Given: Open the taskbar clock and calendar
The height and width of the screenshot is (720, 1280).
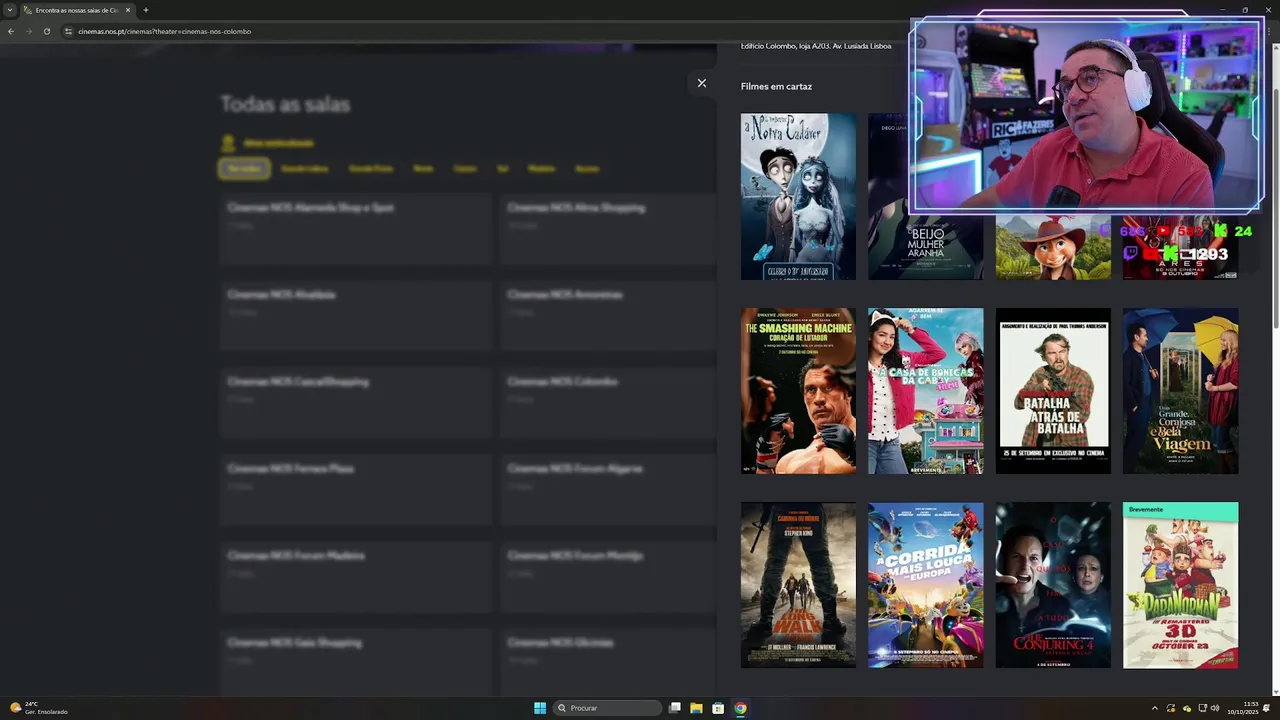Looking at the screenshot, I should (1245, 708).
